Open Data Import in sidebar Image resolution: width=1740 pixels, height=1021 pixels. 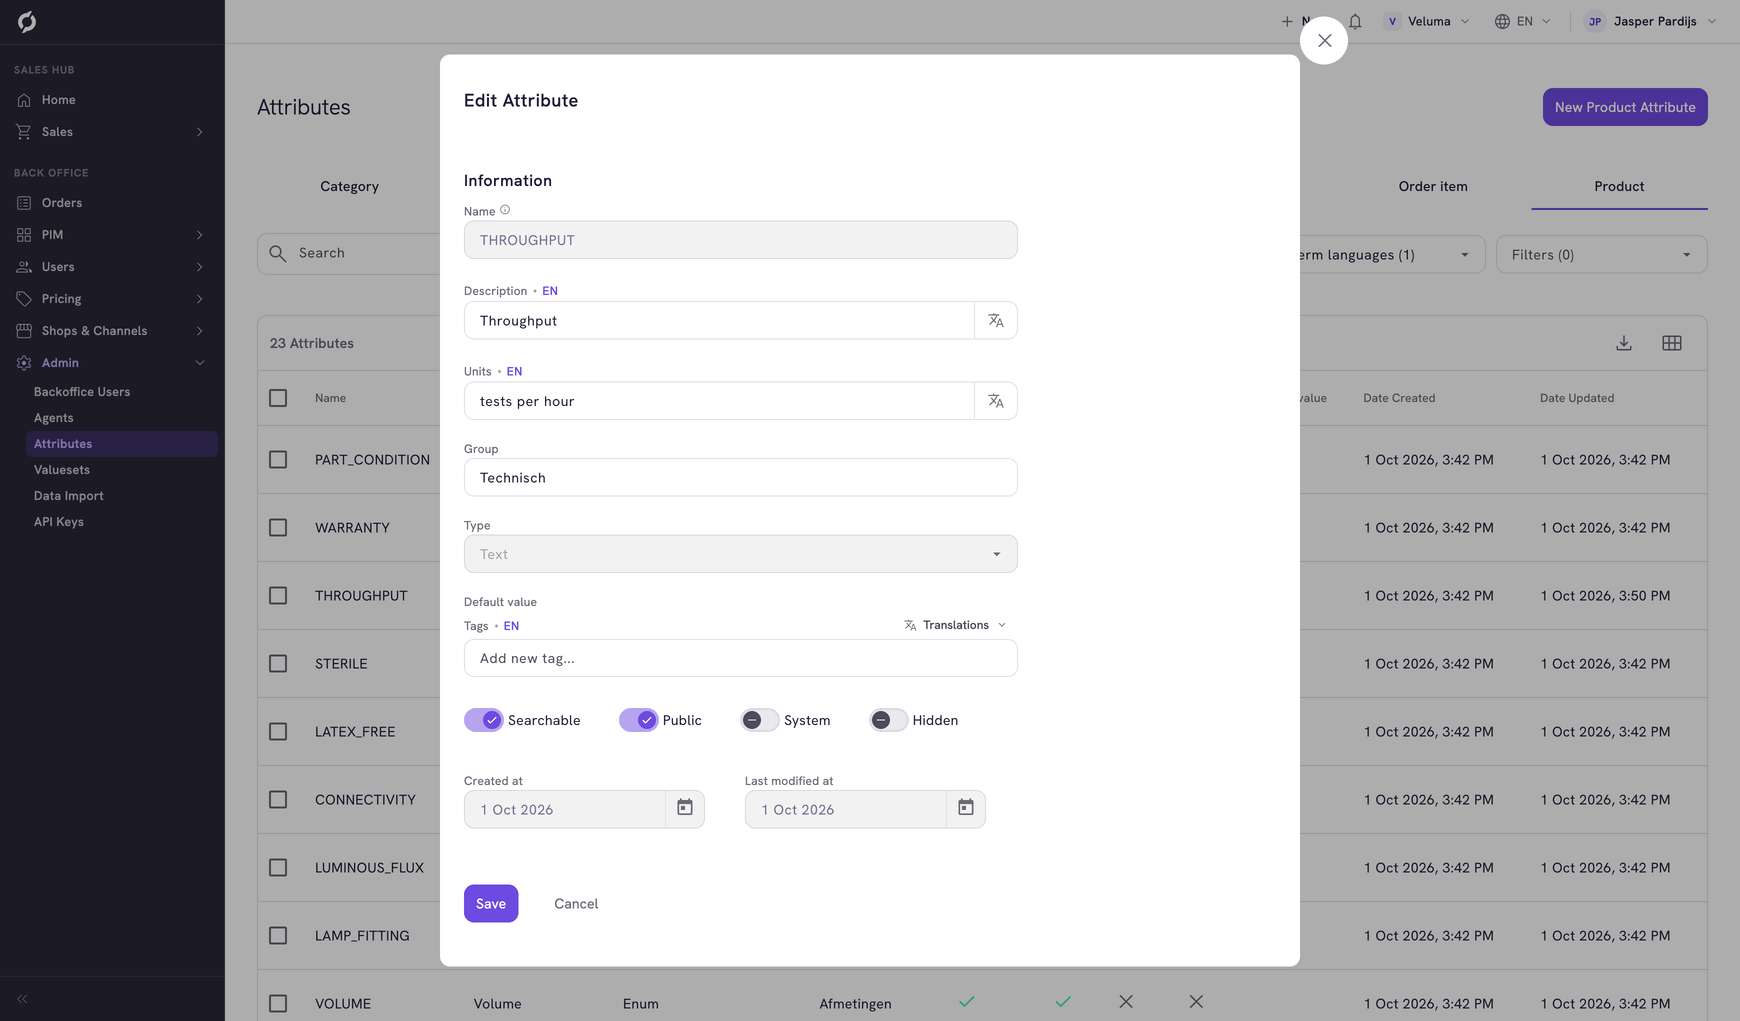(x=69, y=496)
